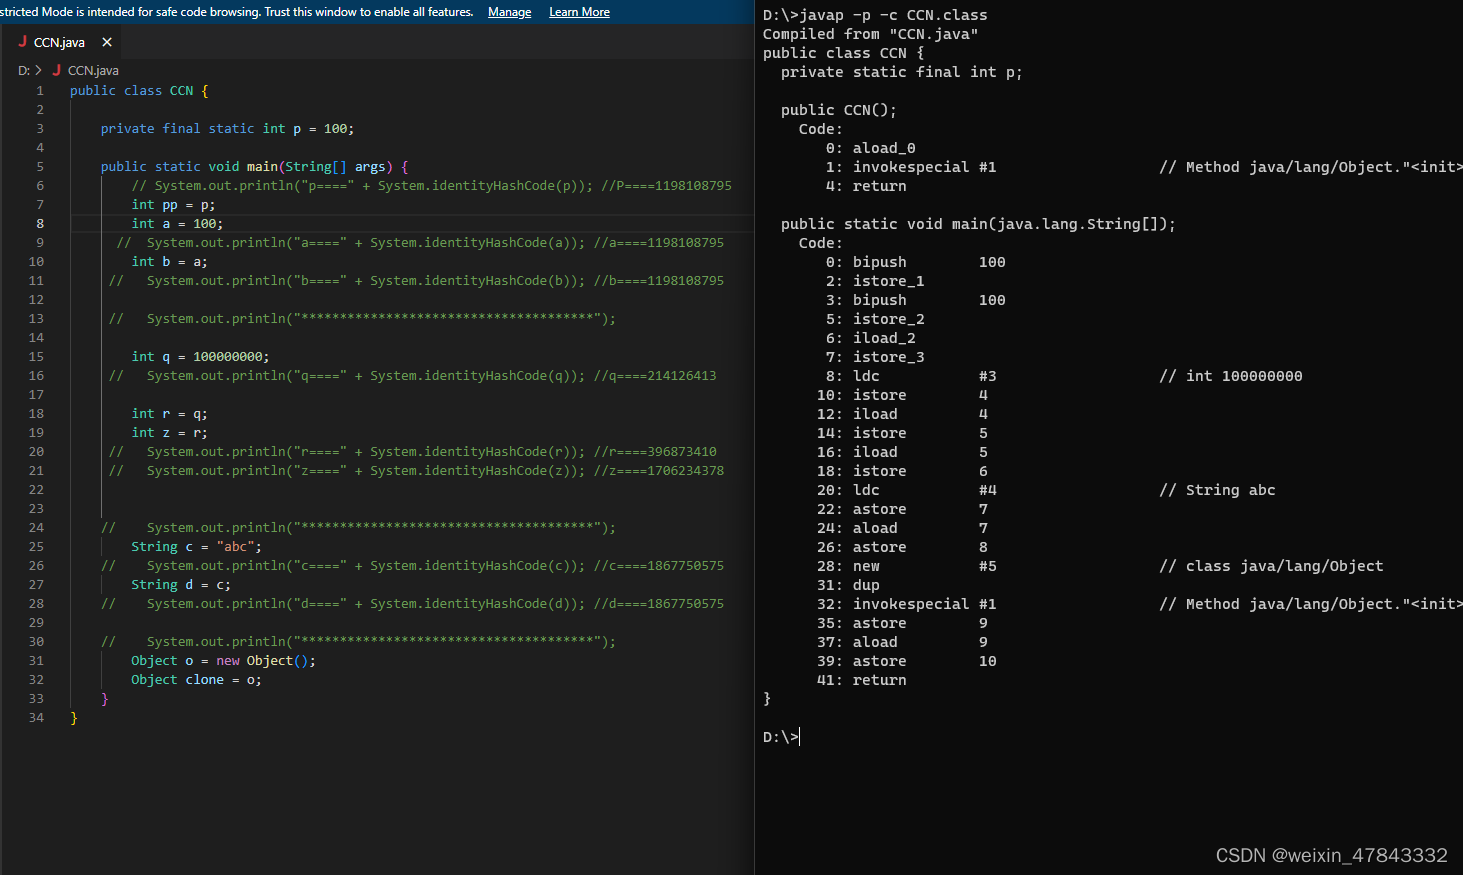
Task: Click 'int z = r;' code line
Action: coord(169,433)
